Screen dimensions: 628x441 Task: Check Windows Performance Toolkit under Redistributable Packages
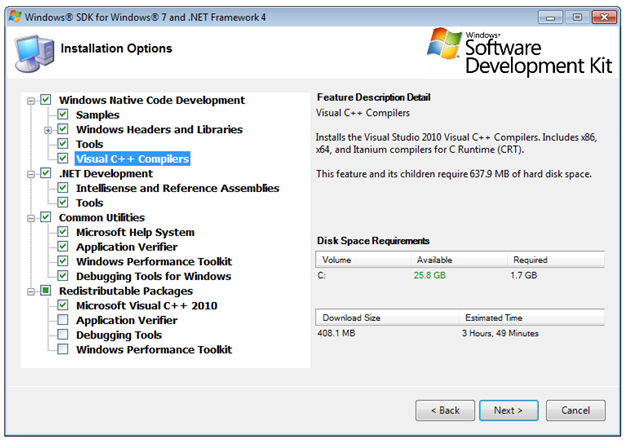(62, 349)
